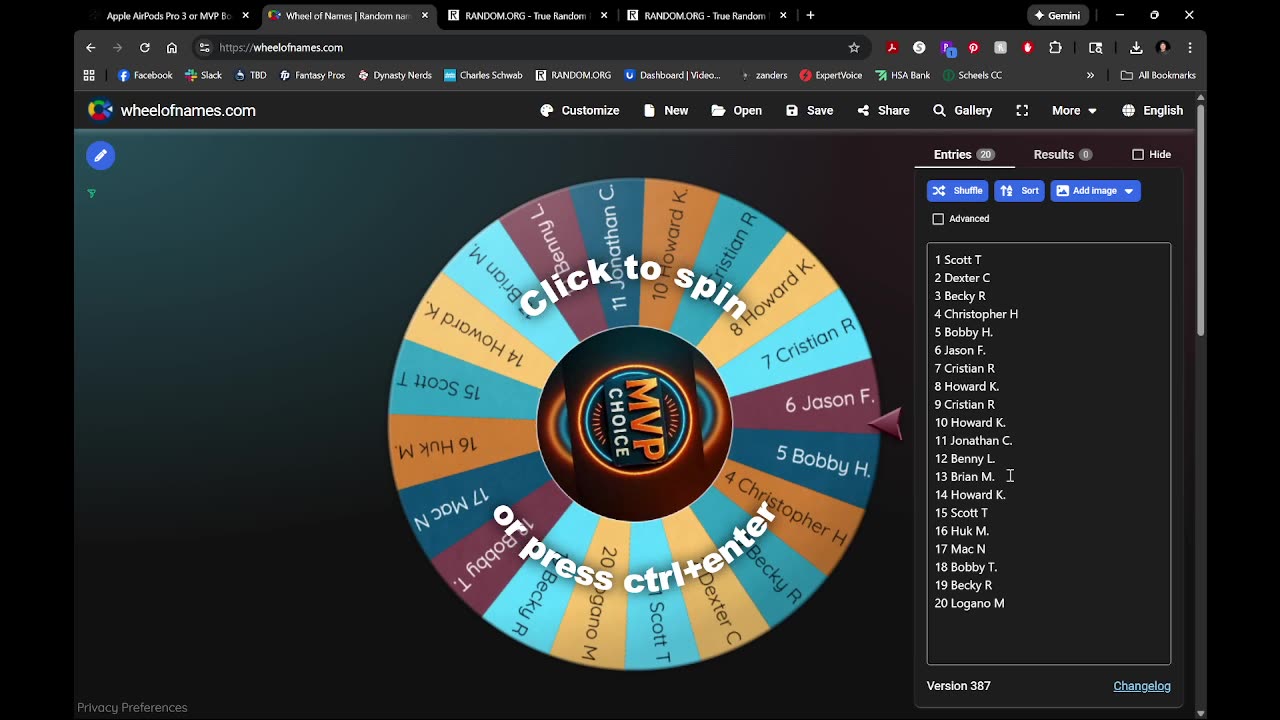This screenshot has width=1280, height=720.
Task: Open the apps grid in bookmarks bar
Action: (89, 75)
